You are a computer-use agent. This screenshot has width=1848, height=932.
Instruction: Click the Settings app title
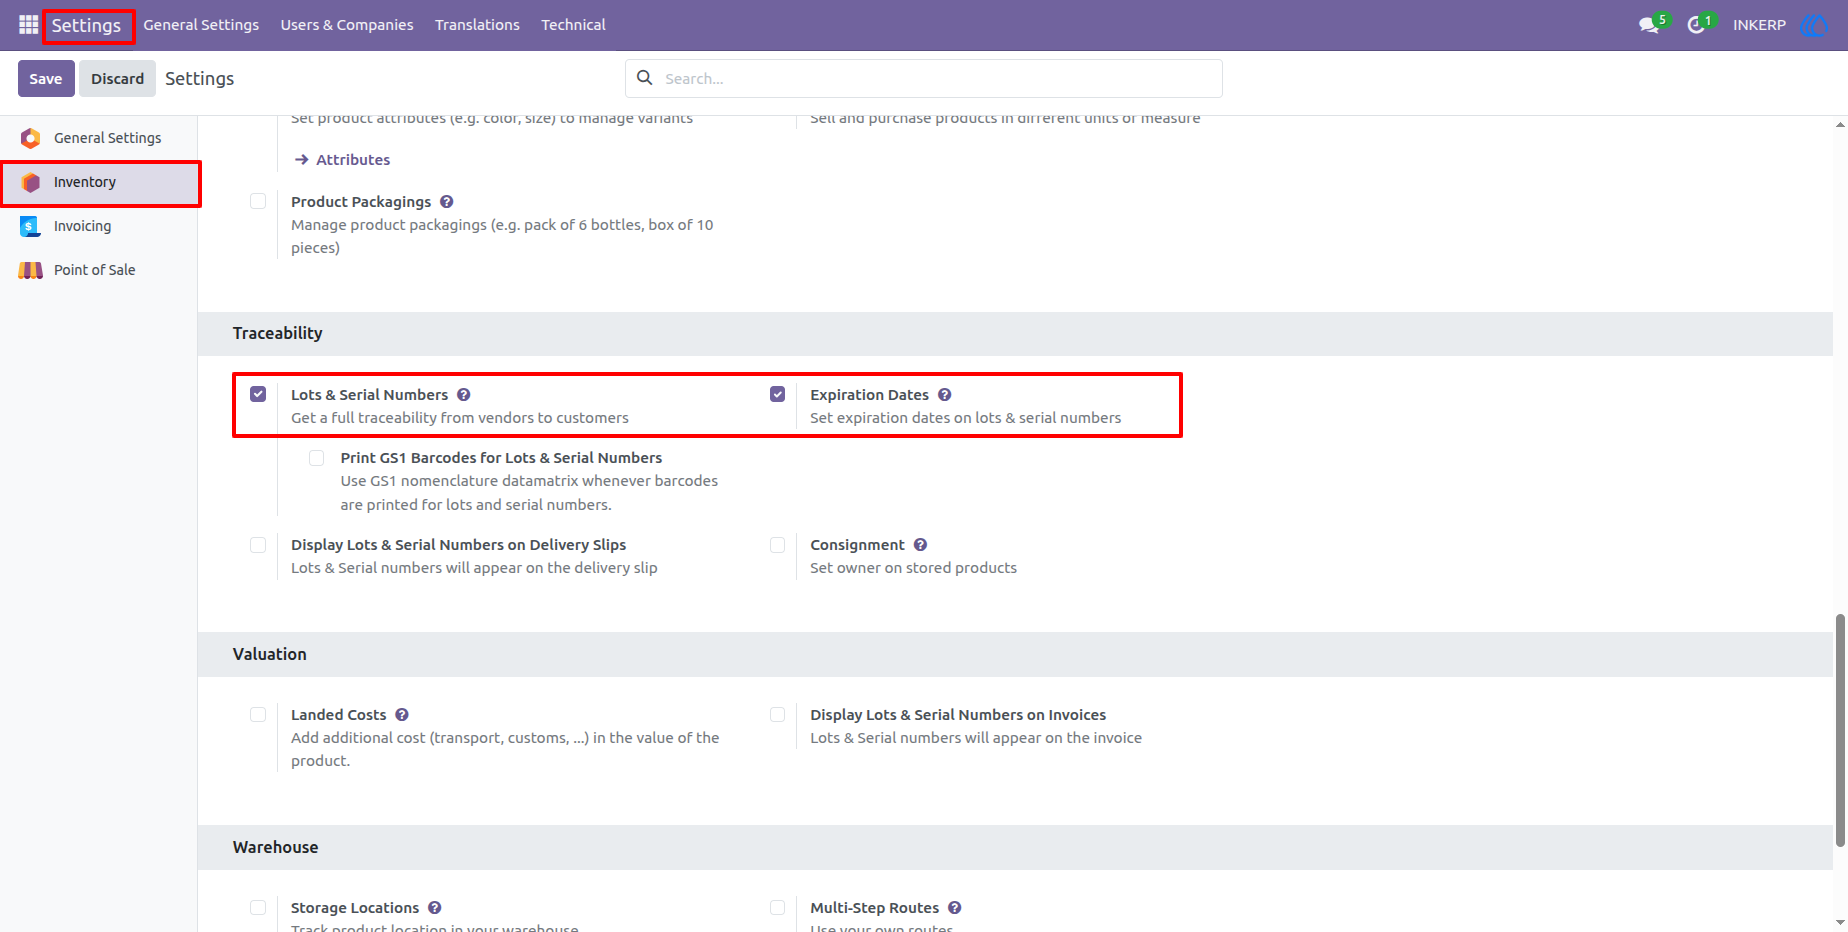pos(86,26)
